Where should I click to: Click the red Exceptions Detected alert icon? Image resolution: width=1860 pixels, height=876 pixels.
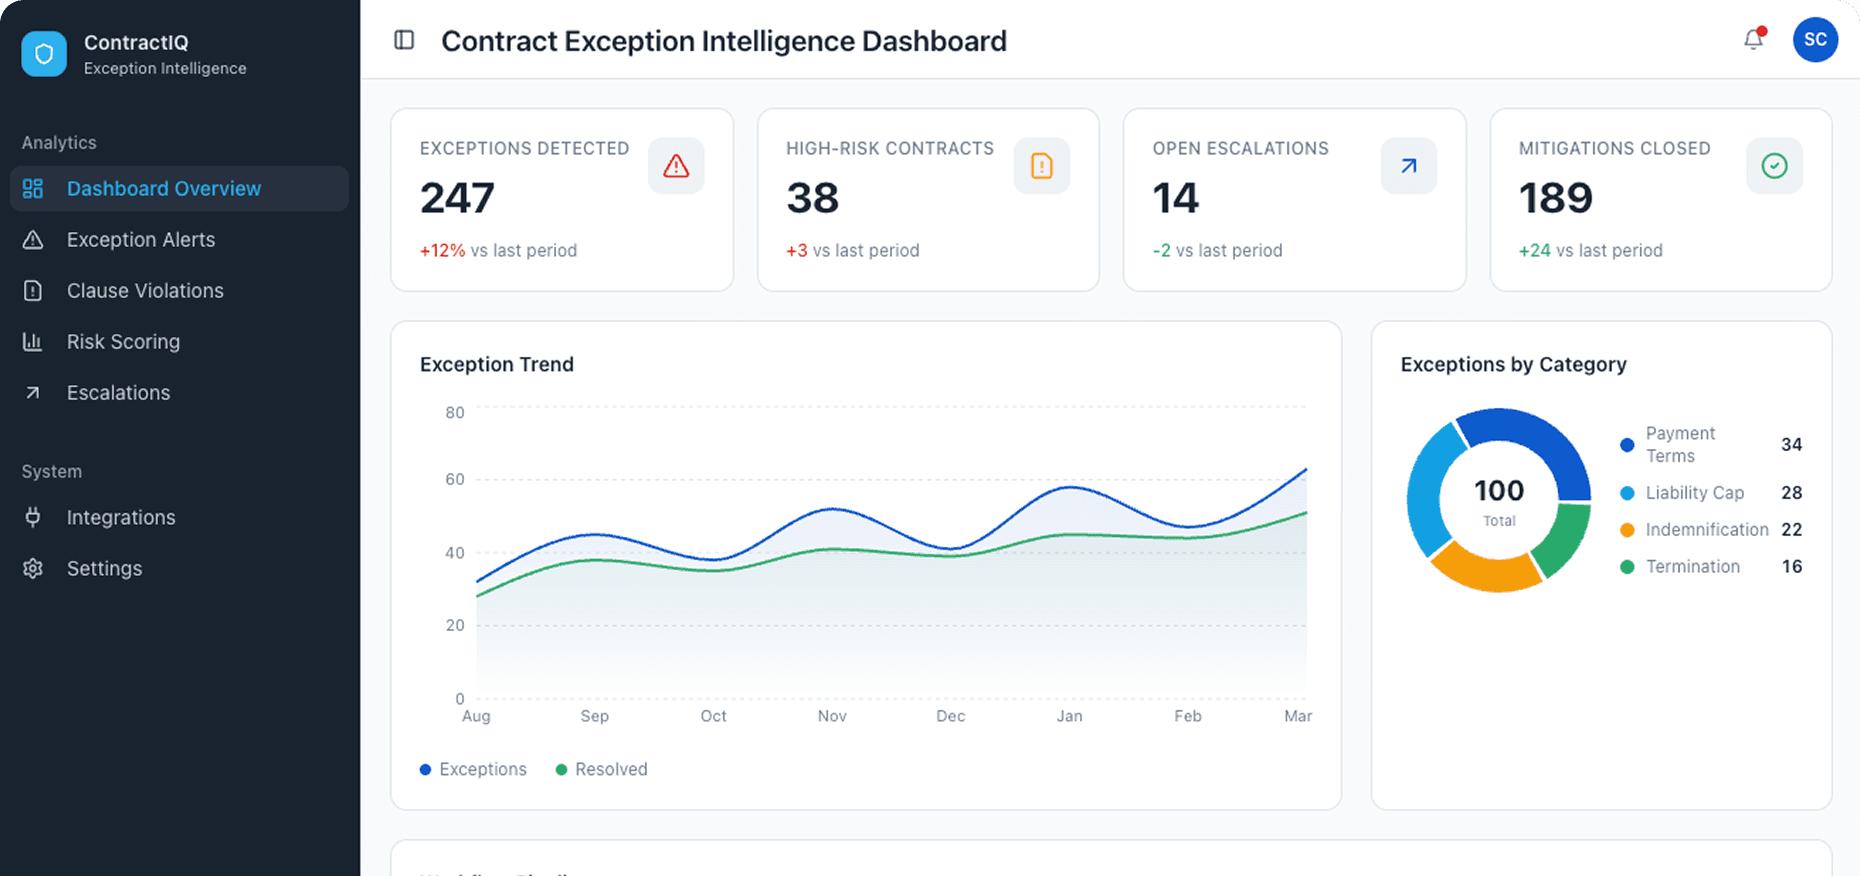(676, 166)
